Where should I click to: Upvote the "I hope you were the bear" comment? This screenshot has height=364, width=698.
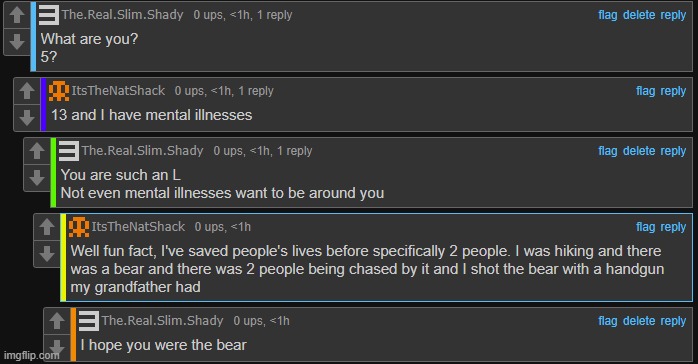(57, 321)
